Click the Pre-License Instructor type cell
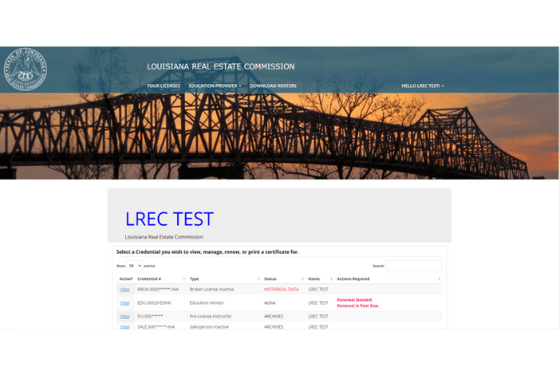The width and height of the screenshot is (560, 375). pos(211,316)
